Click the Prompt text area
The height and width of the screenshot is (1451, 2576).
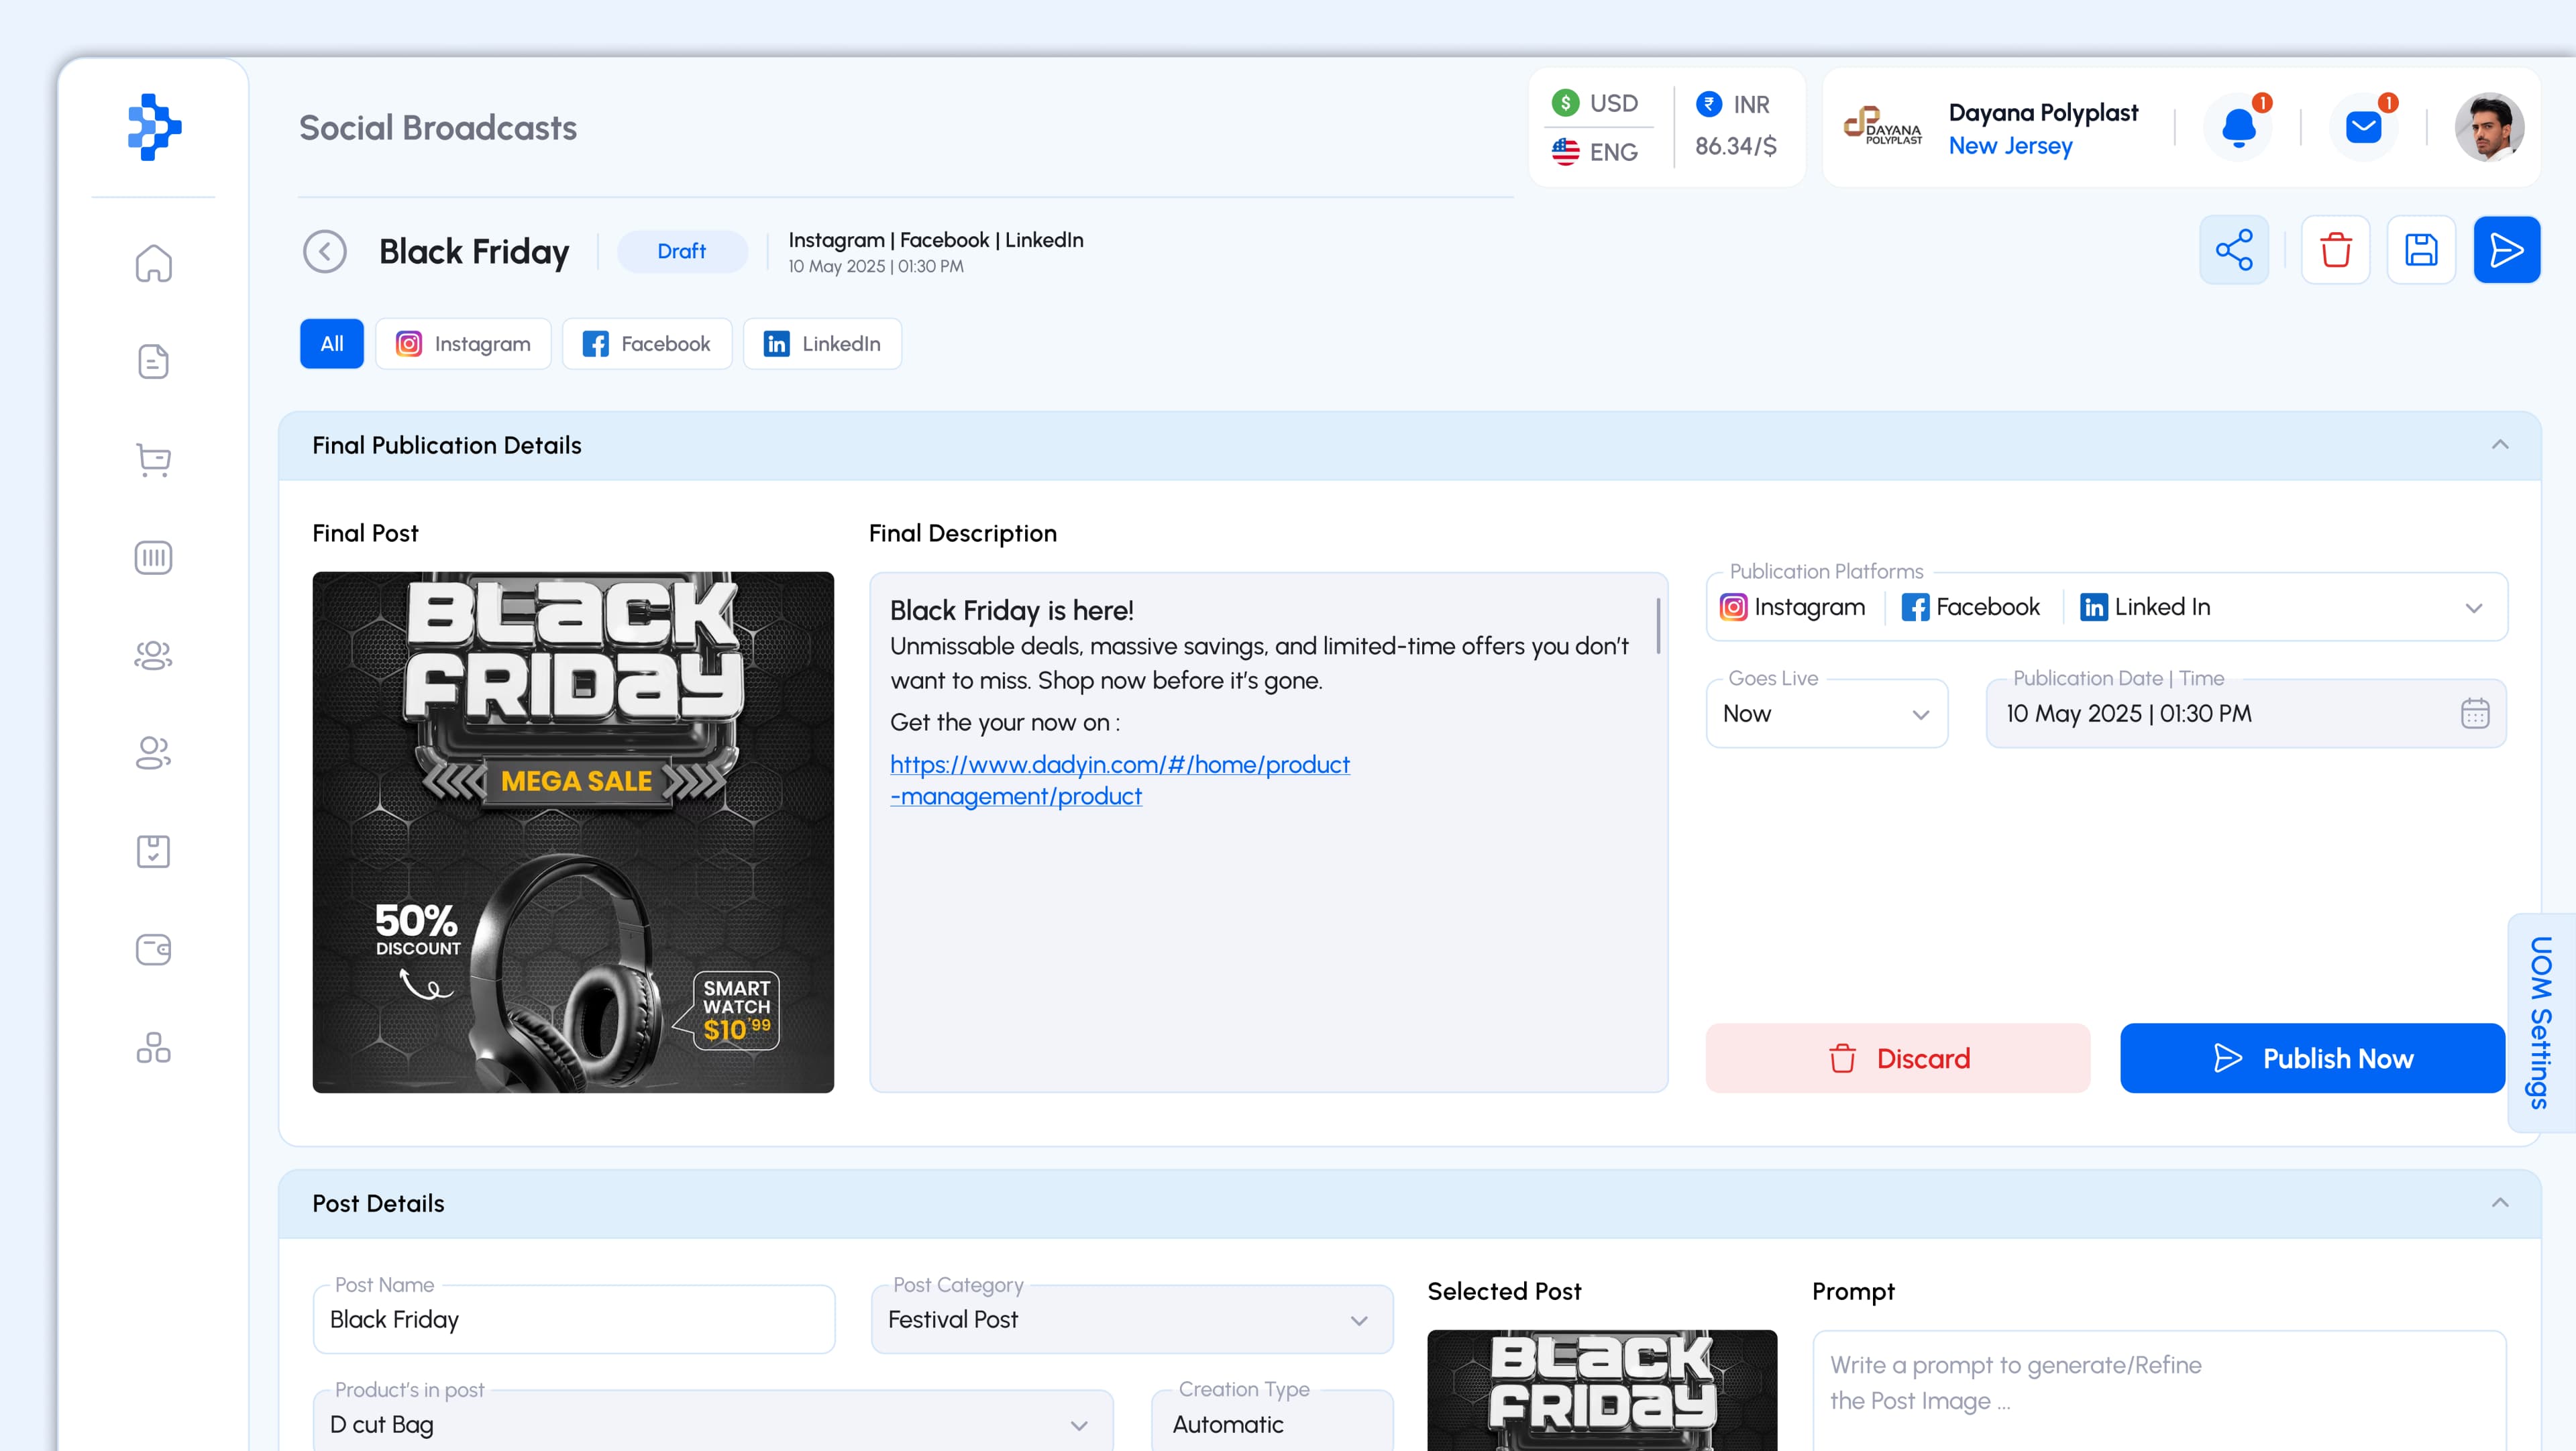click(x=2159, y=1391)
